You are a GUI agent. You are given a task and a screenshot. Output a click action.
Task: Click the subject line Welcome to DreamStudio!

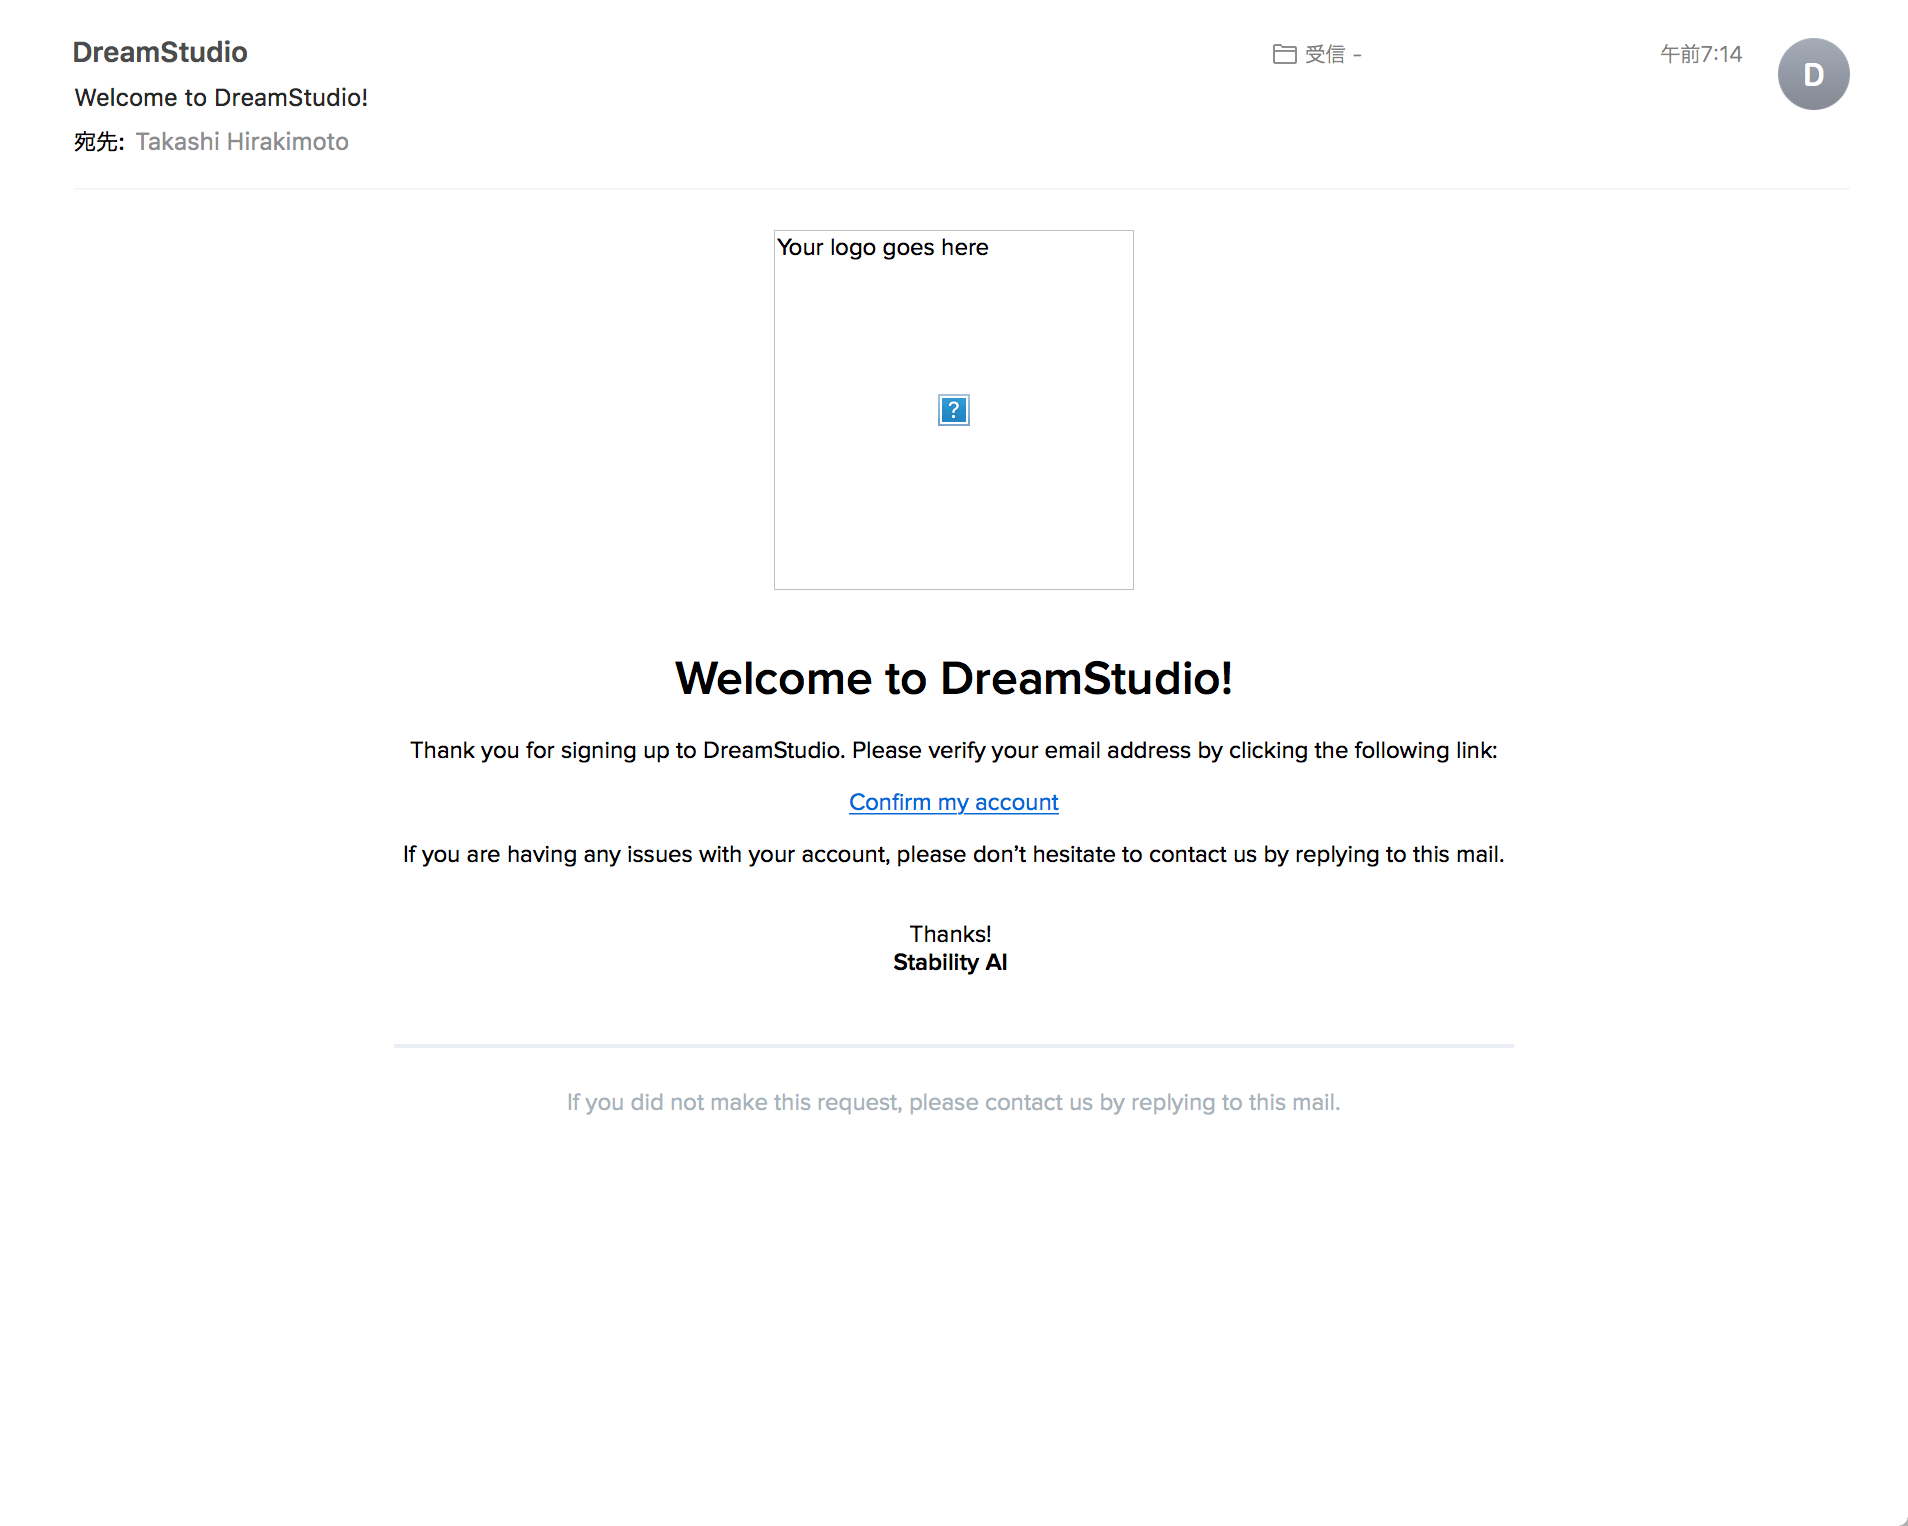221,97
